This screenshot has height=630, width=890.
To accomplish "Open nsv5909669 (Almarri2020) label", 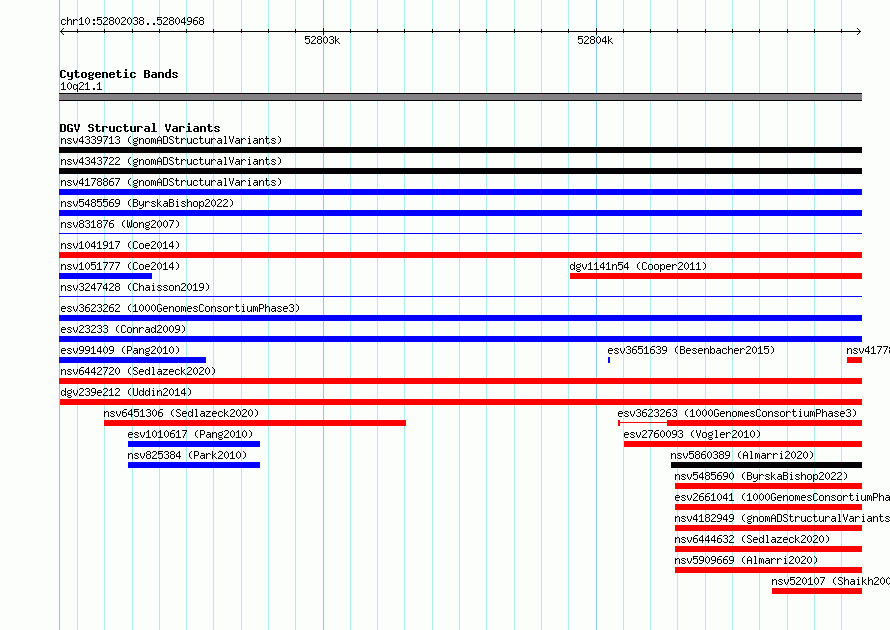I will [746, 560].
